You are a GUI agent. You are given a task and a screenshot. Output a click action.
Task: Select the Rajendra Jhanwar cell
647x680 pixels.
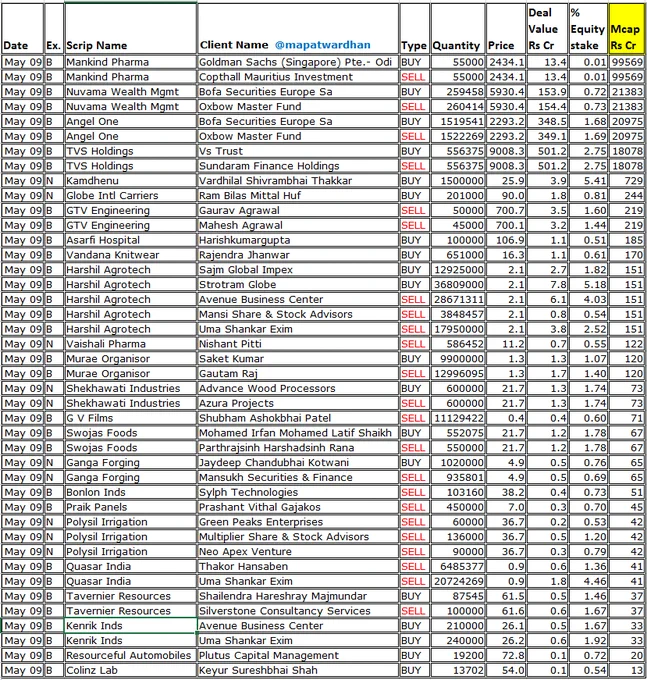[x=298, y=255]
